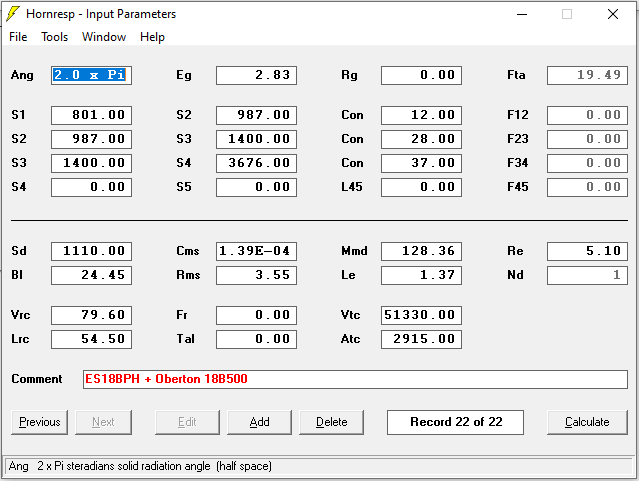Open the Tools menu
Image resolution: width=639 pixels, height=481 pixels.
click(x=55, y=37)
